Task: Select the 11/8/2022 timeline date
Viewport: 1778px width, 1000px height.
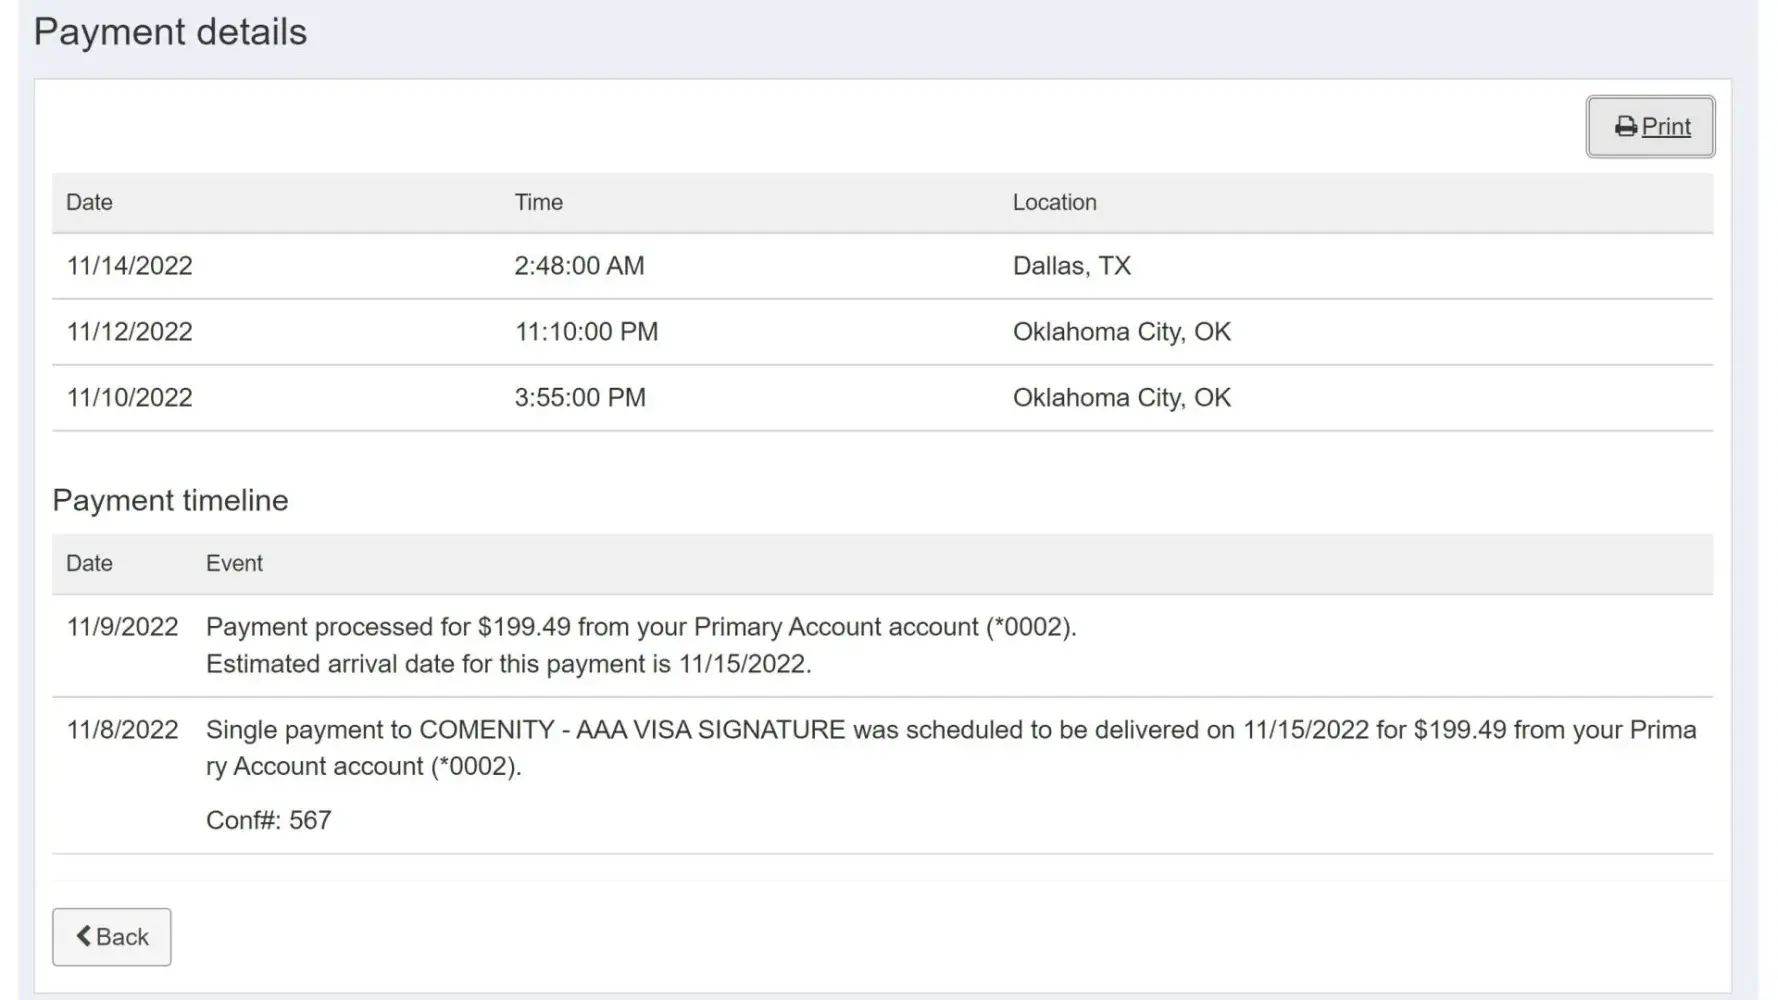Action: tap(122, 730)
